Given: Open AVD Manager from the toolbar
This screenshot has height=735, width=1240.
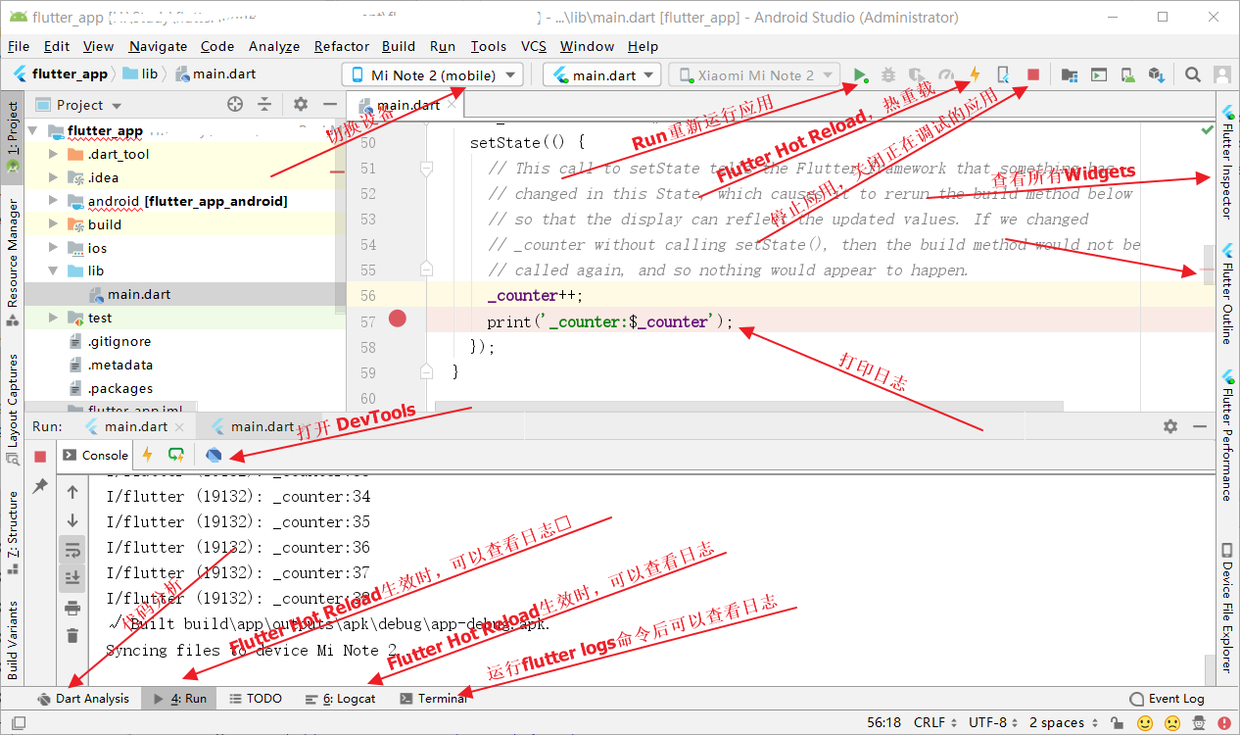Looking at the screenshot, I should coord(1127,75).
